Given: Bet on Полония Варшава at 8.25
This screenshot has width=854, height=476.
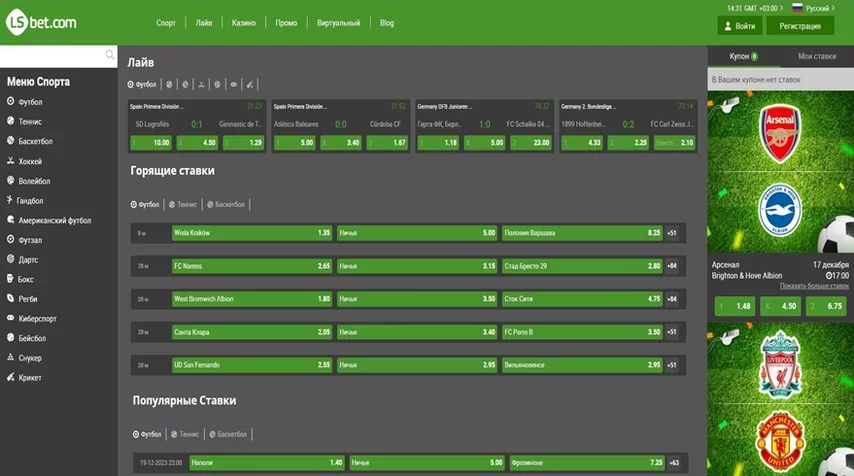Looking at the screenshot, I should point(582,233).
